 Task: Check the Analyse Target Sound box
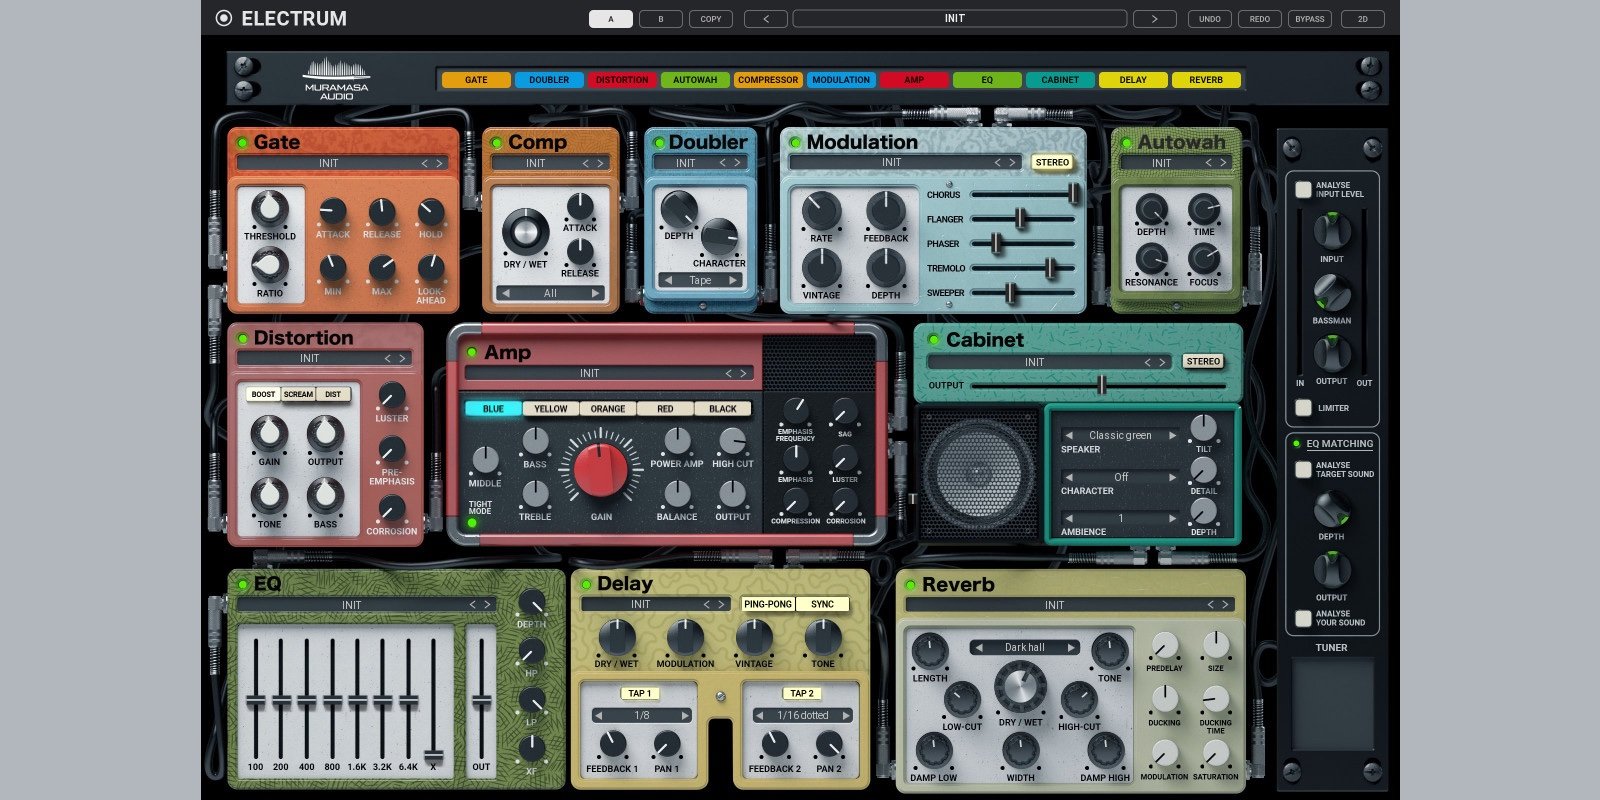click(x=1303, y=469)
